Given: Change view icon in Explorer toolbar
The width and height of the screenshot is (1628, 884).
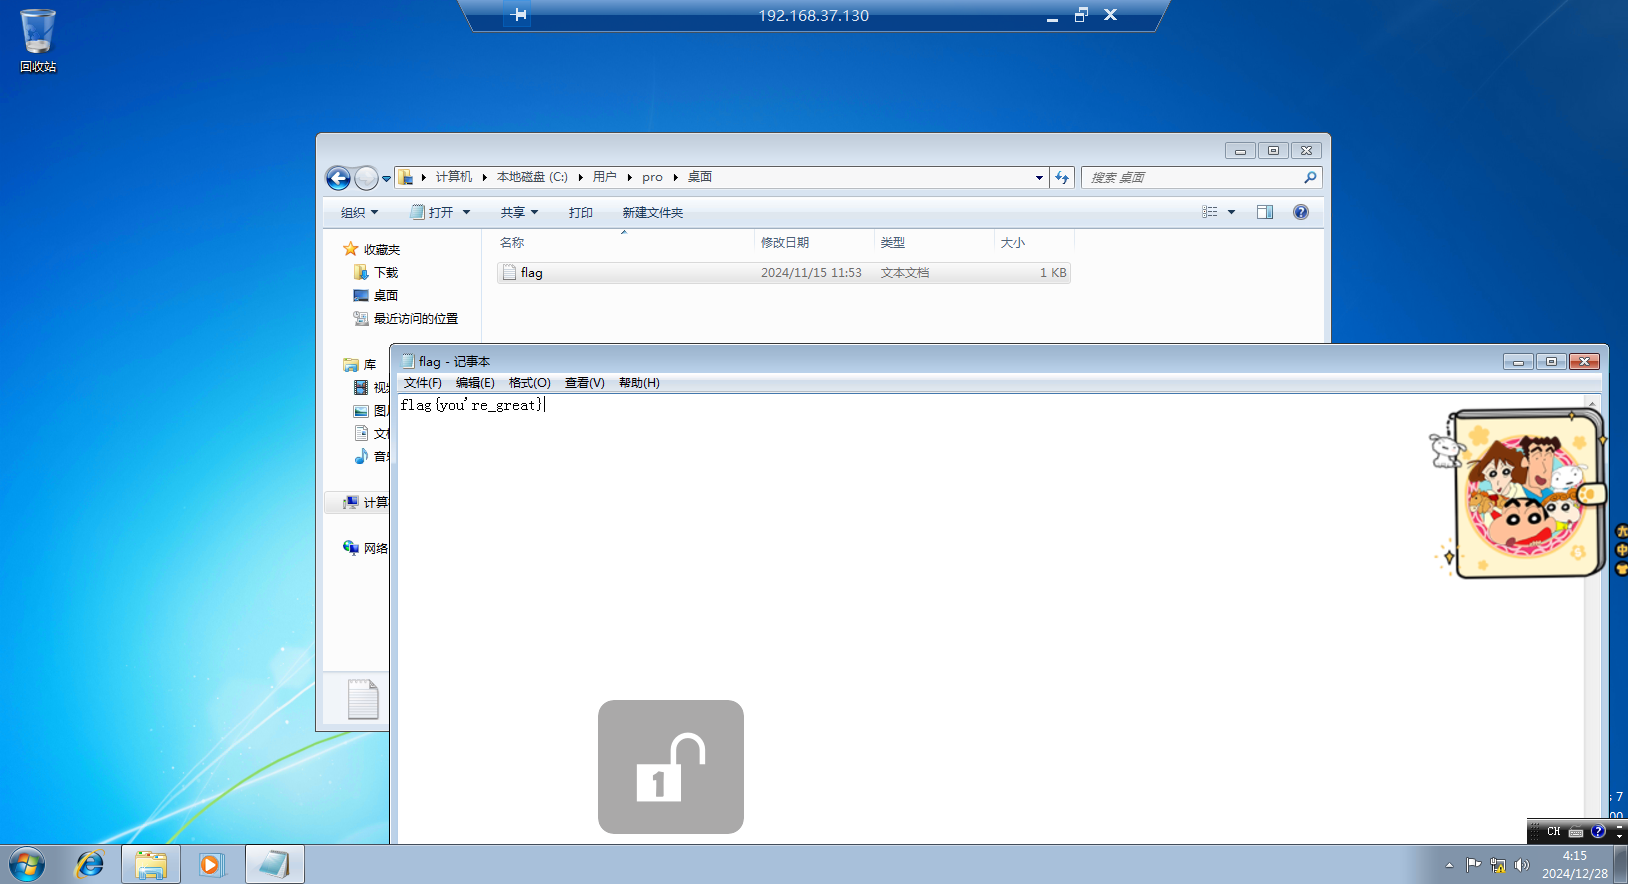Looking at the screenshot, I should click(x=1210, y=212).
